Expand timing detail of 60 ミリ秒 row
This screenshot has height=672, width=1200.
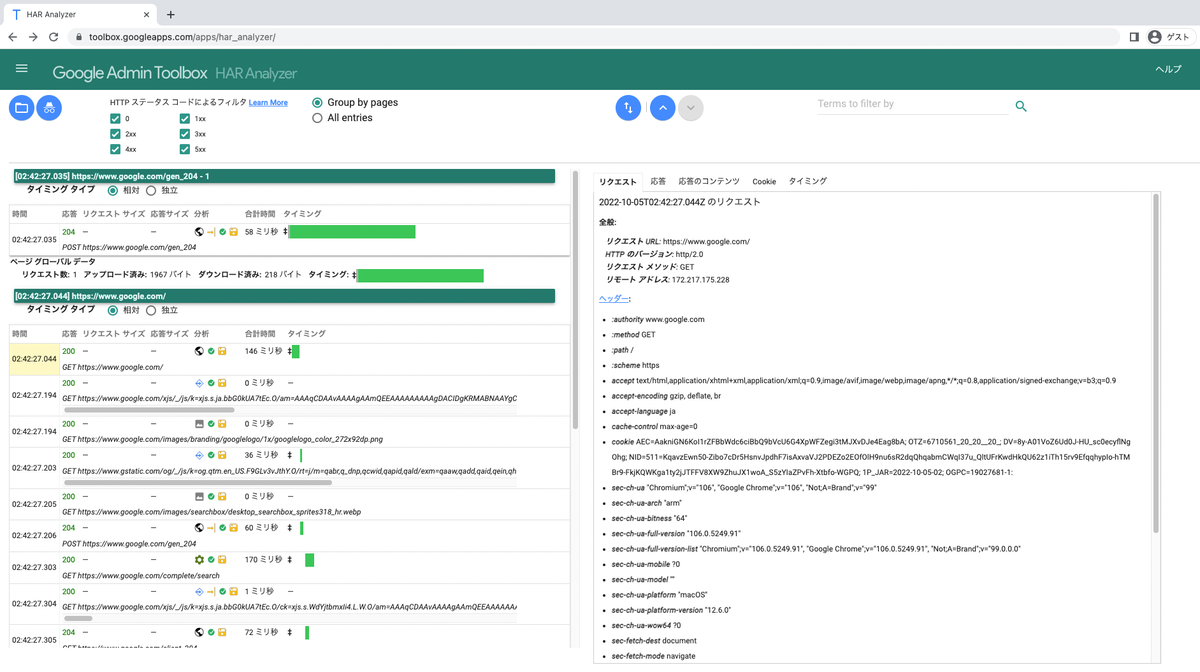(290, 528)
